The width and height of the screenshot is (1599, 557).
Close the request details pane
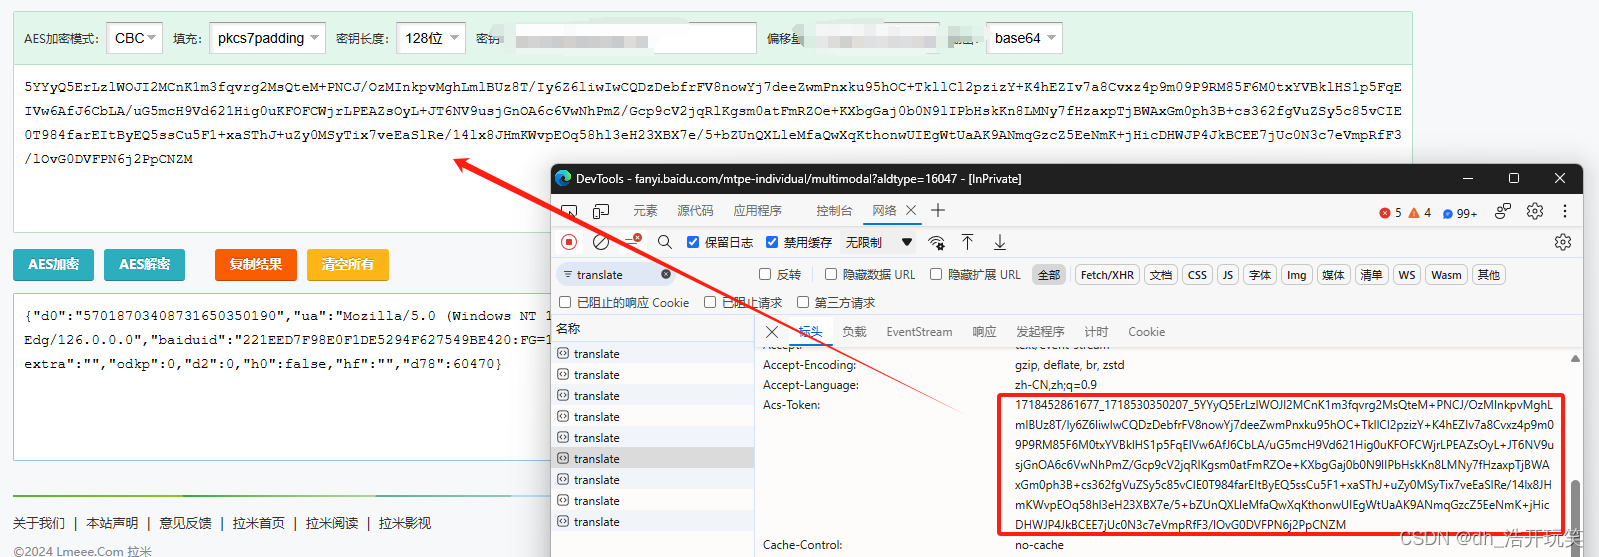click(771, 332)
